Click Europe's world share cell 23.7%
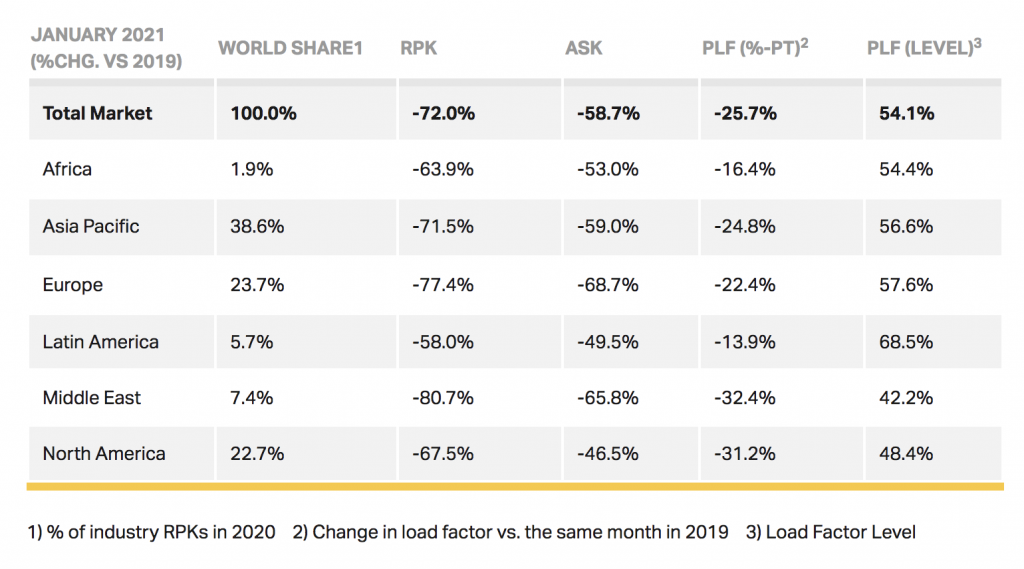 (x=257, y=285)
